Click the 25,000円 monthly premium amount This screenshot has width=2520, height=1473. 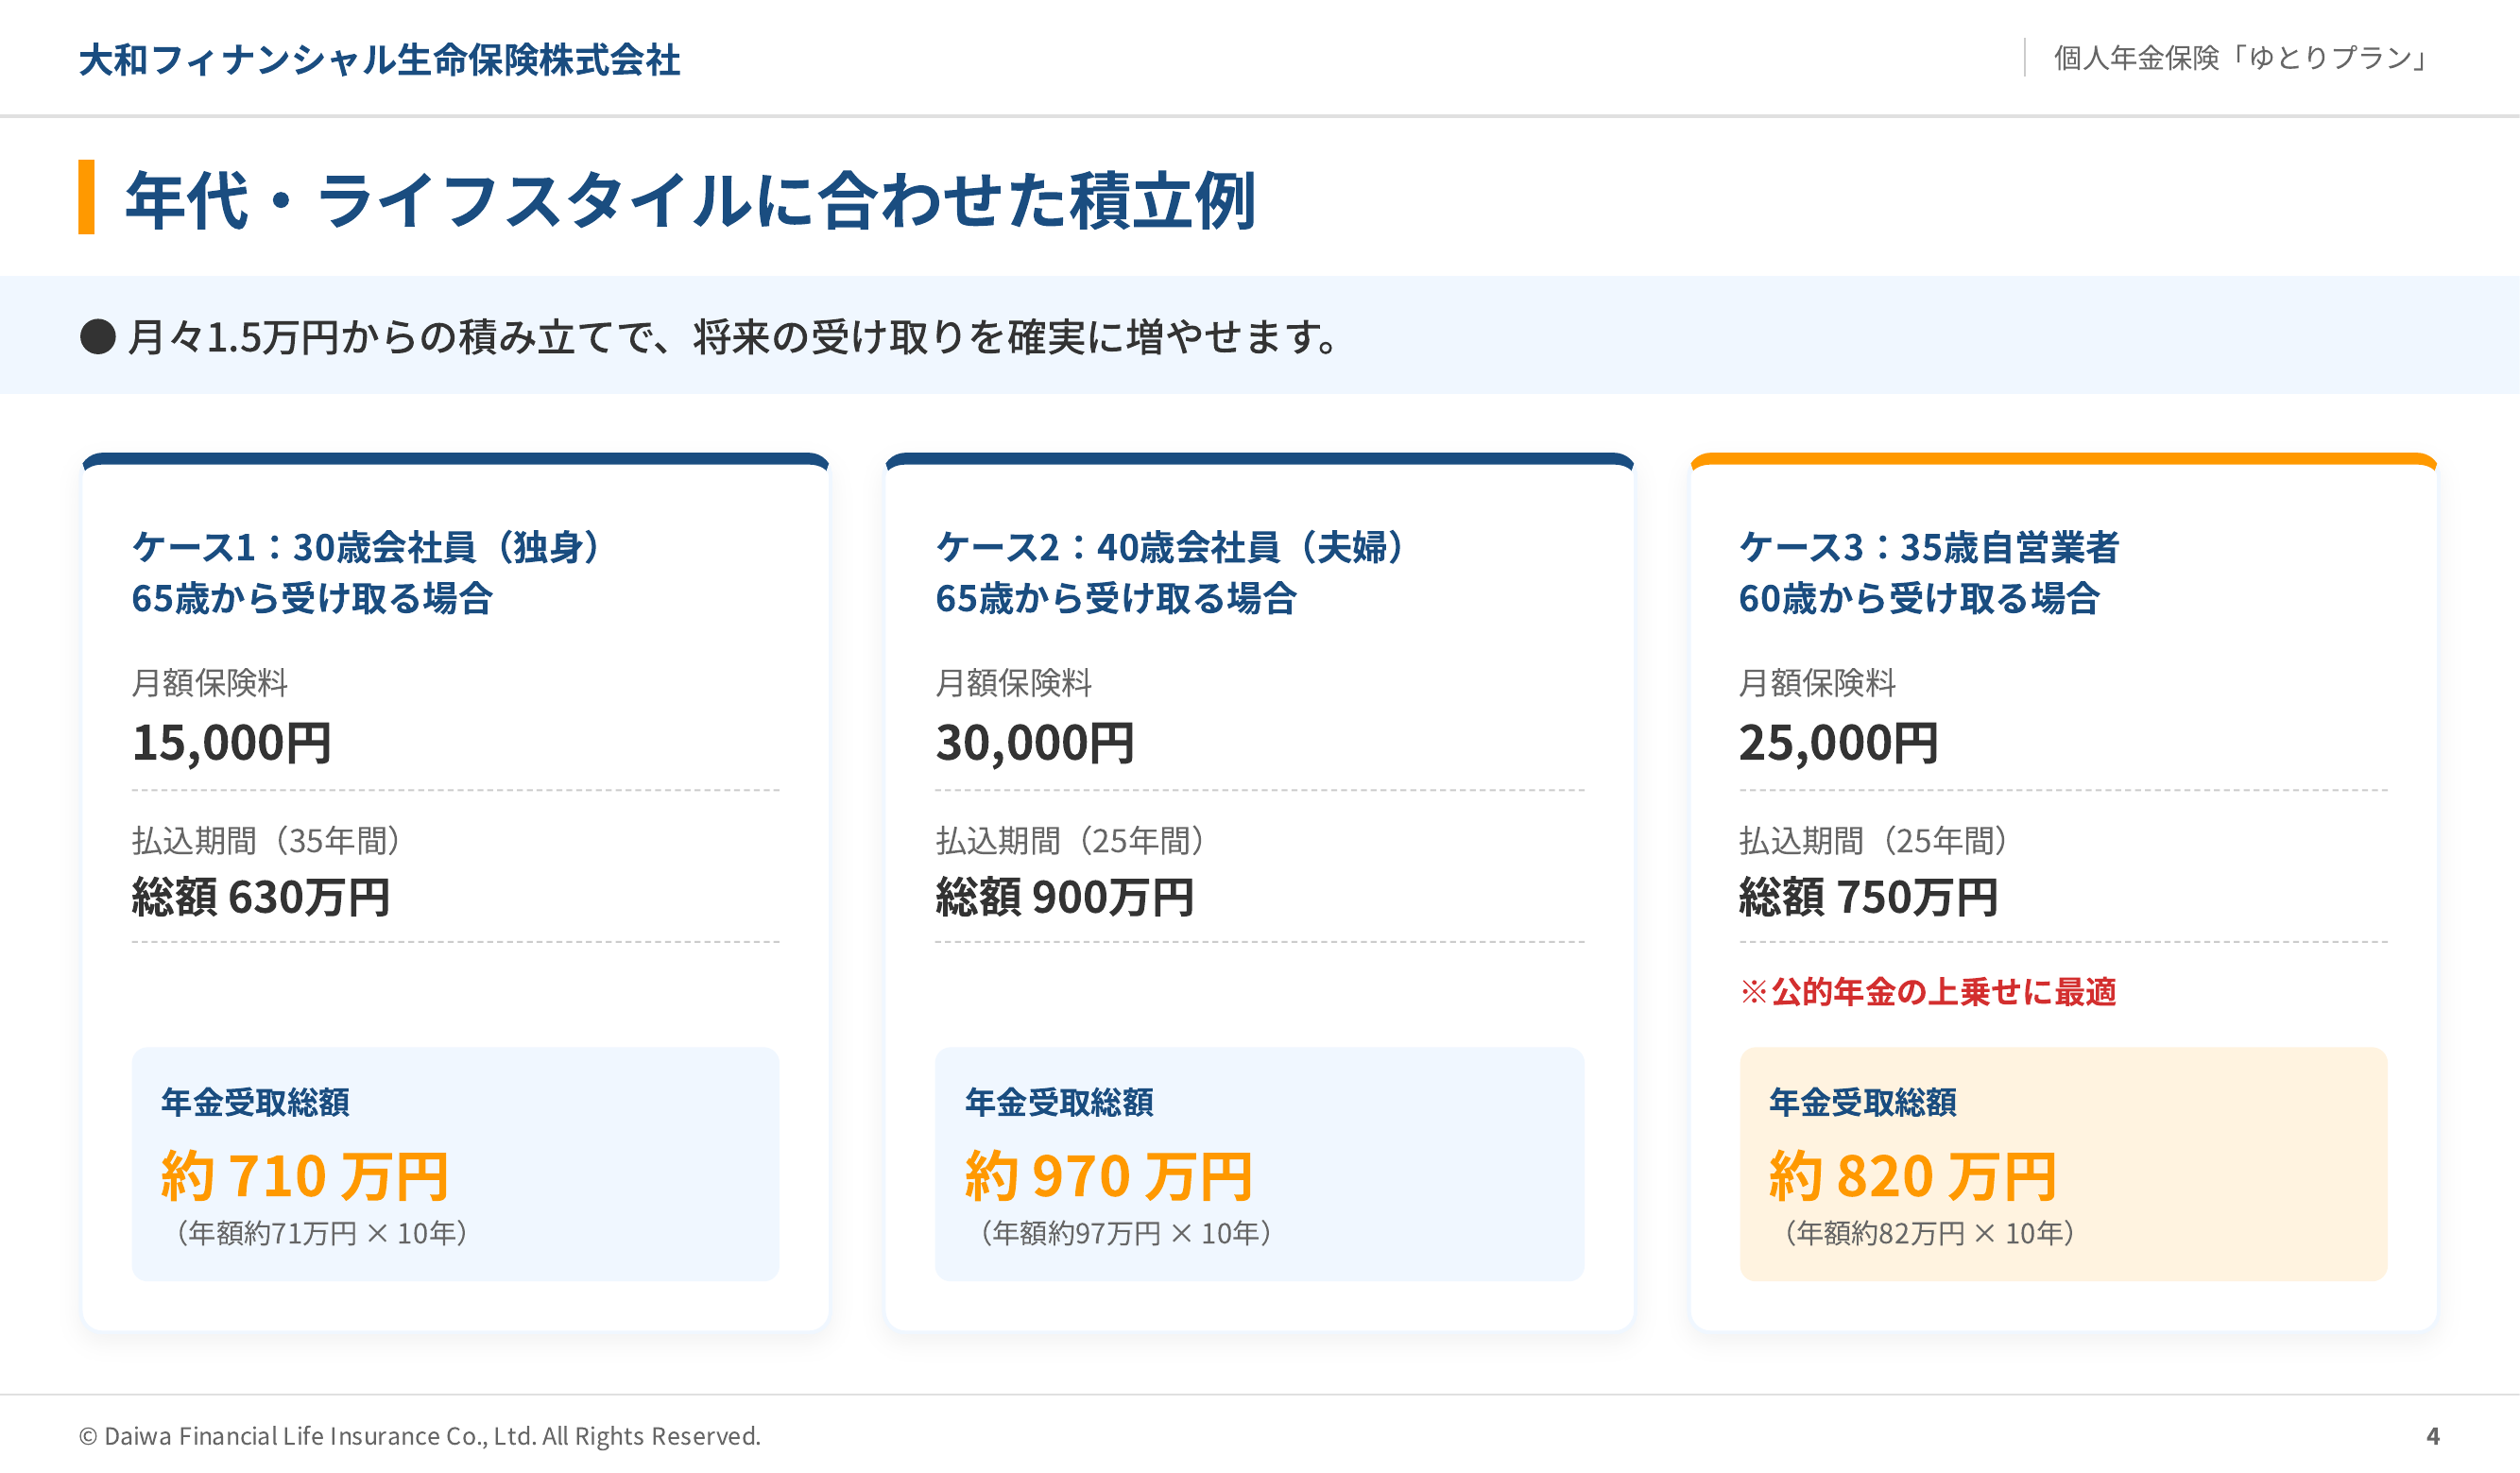(x=1838, y=743)
